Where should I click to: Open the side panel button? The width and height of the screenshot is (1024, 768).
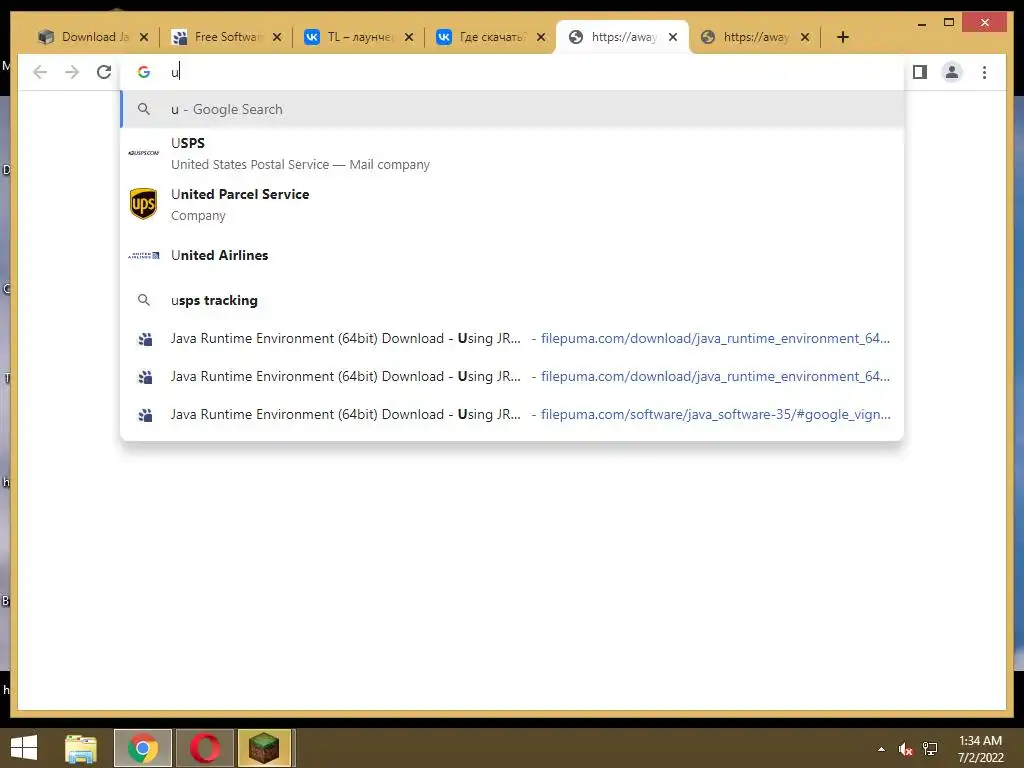(920, 72)
